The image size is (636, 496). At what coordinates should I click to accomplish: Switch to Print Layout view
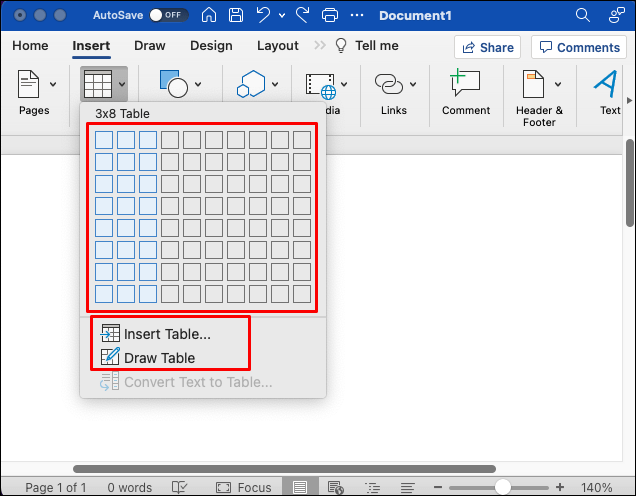click(x=299, y=487)
